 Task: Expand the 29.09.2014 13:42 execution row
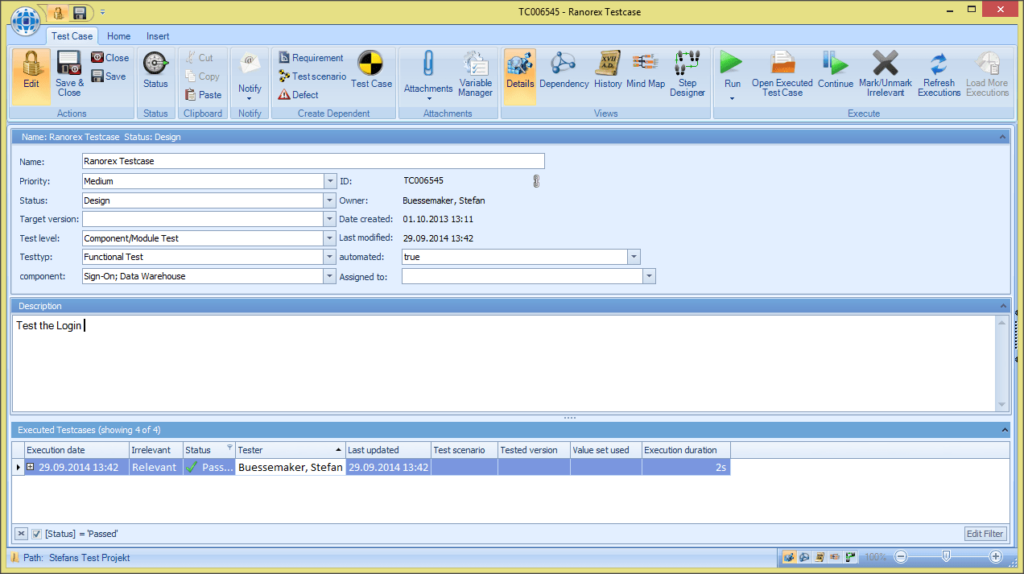(x=30, y=467)
